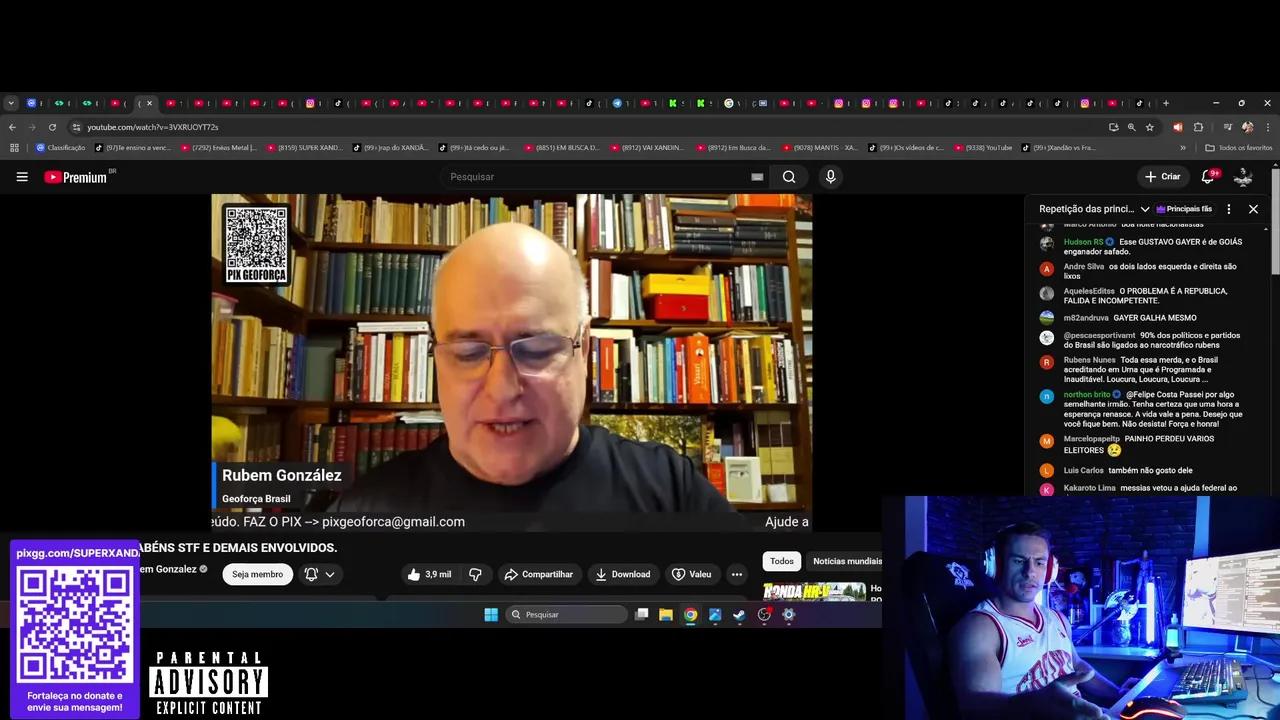Viewport: 1280px width, 720px height.
Task: Click the 'Criar' create button
Action: [1163, 177]
